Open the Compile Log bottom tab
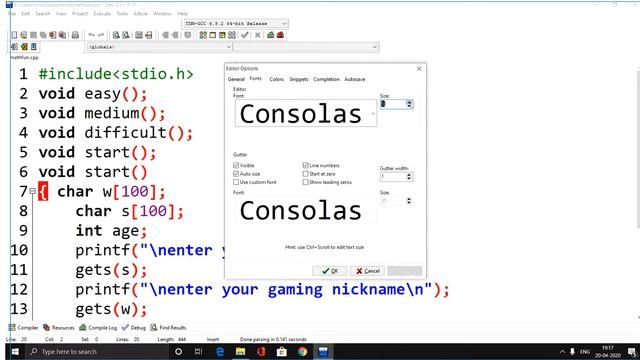The width and height of the screenshot is (640, 360). [98, 327]
